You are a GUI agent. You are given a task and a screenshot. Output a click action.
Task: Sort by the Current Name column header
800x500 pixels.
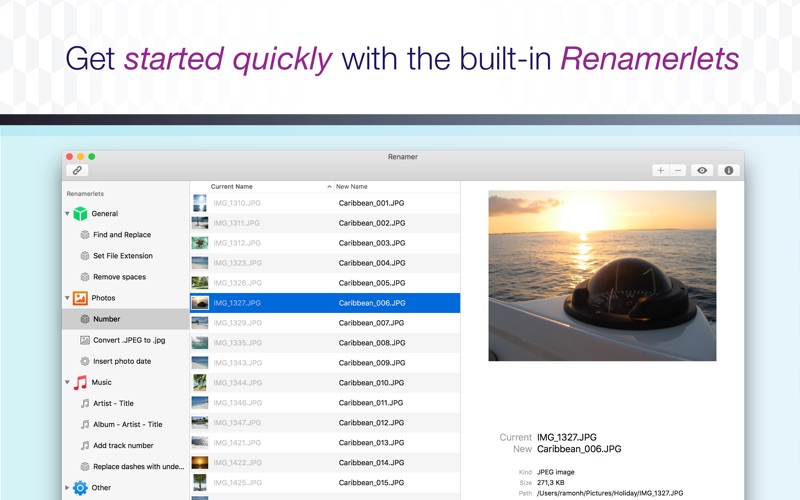click(232, 187)
